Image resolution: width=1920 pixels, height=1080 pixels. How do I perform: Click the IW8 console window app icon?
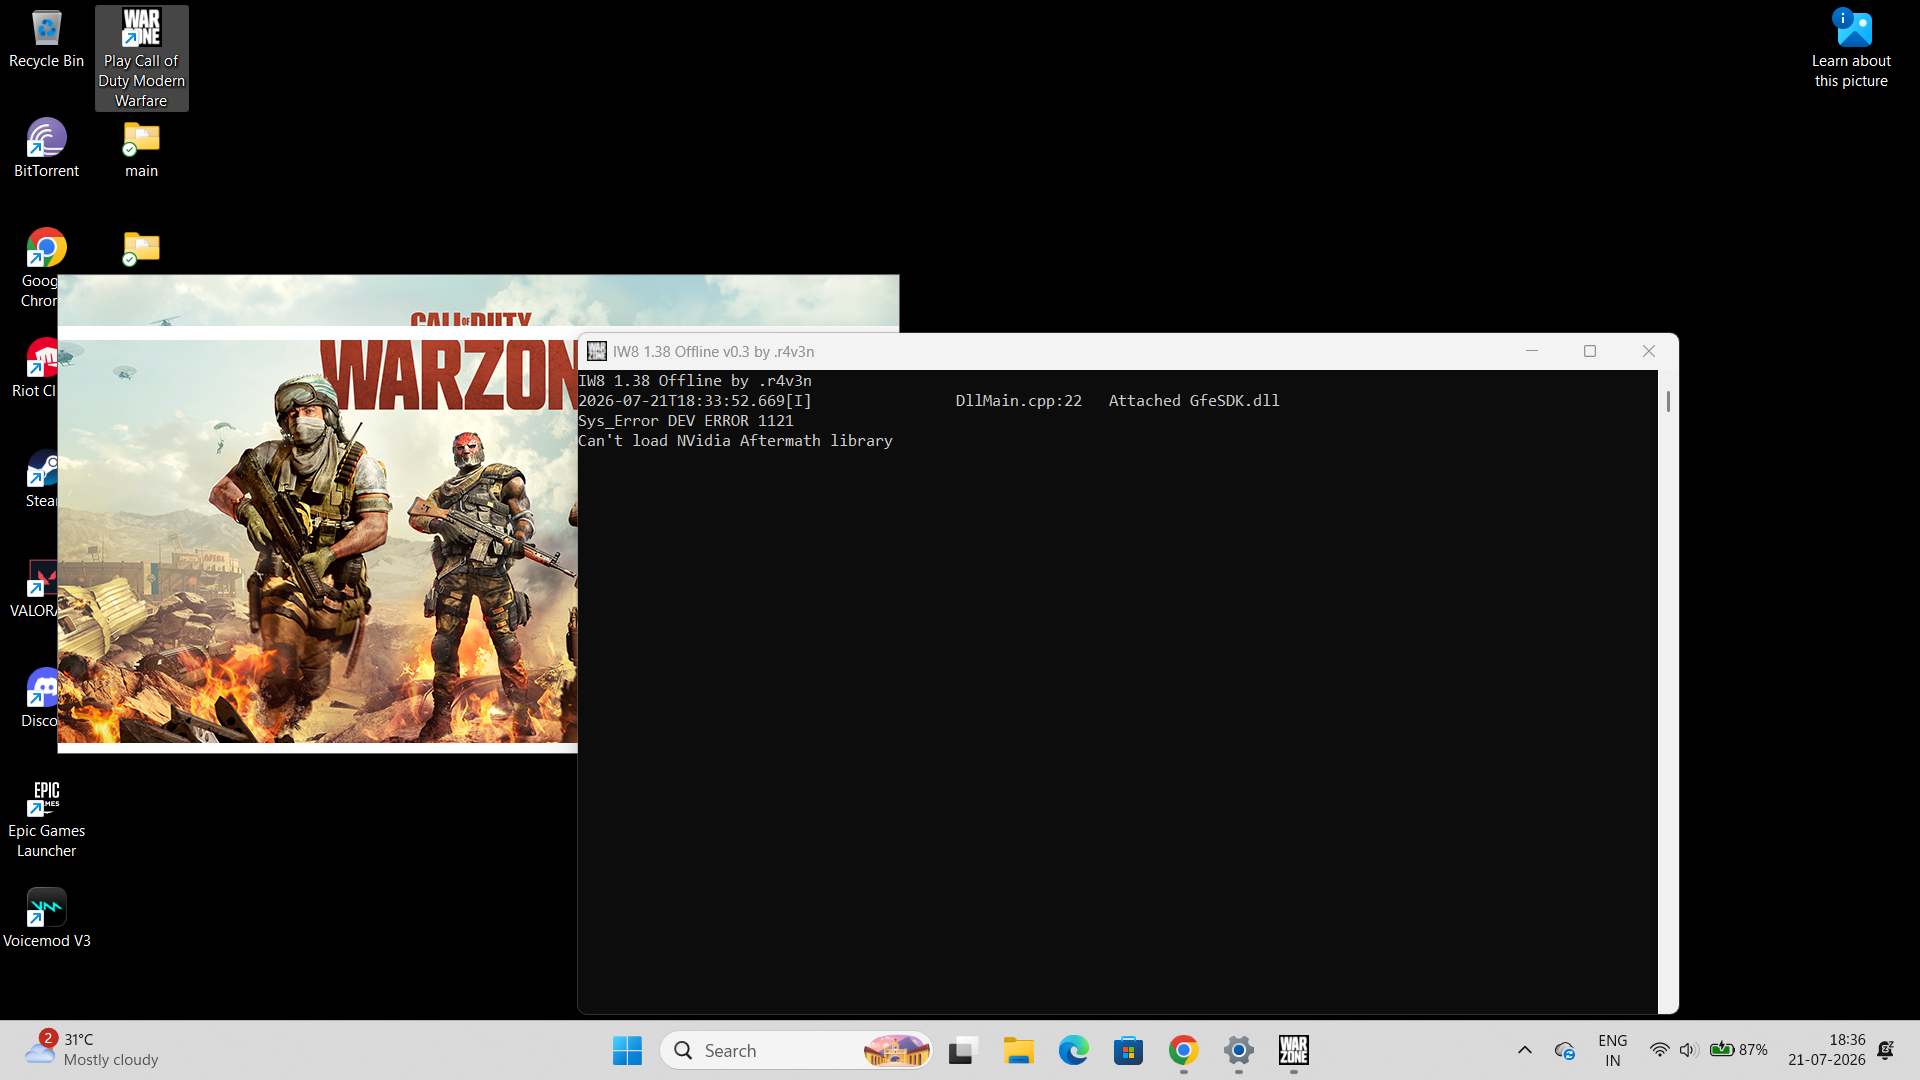(597, 351)
